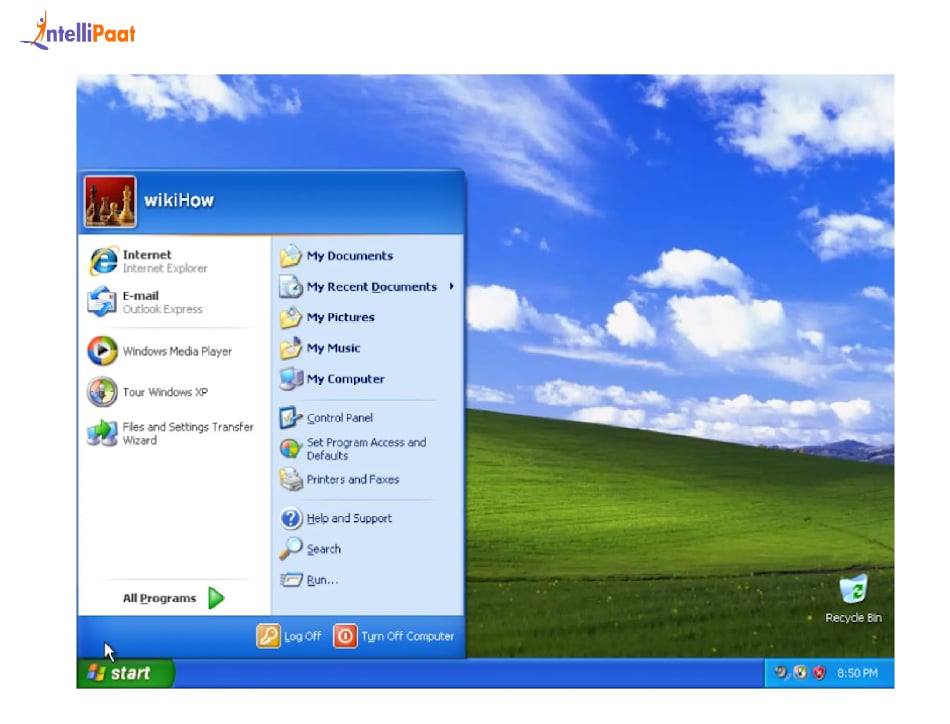This screenshot has width=950, height=724.
Task: Select the Recycle Bin desktop icon
Action: (x=854, y=589)
